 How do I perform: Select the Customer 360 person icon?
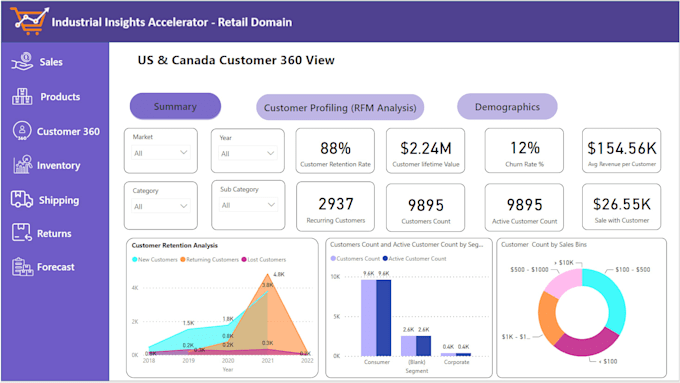tap(22, 131)
